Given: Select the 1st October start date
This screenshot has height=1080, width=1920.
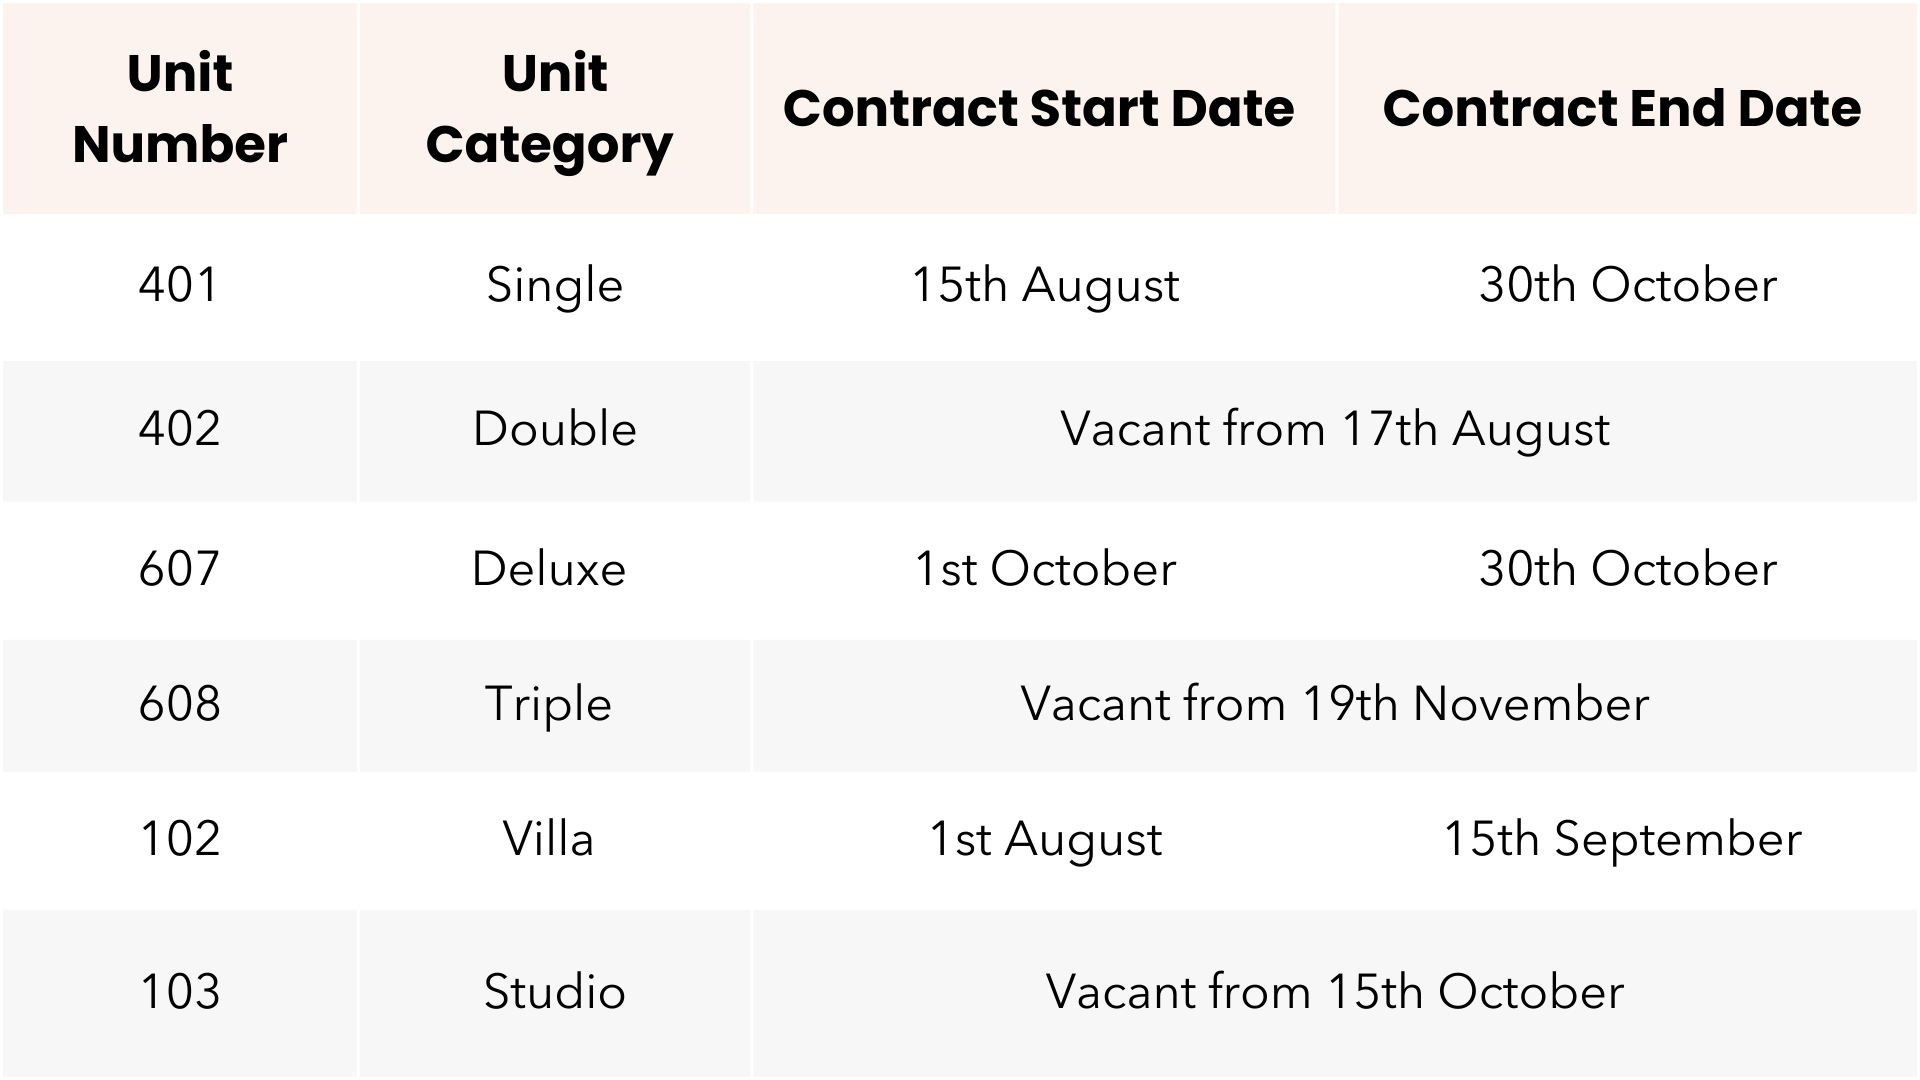Looking at the screenshot, I should (x=1045, y=569).
